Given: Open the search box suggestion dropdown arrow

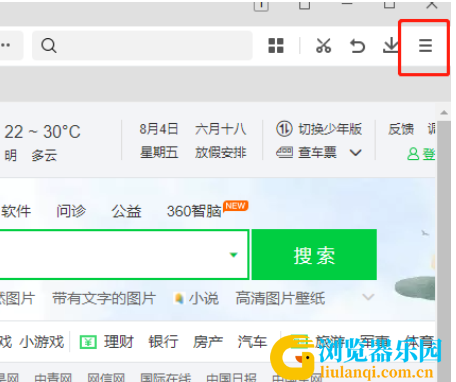Looking at the screenshot, I should click(x=234, y=255).
